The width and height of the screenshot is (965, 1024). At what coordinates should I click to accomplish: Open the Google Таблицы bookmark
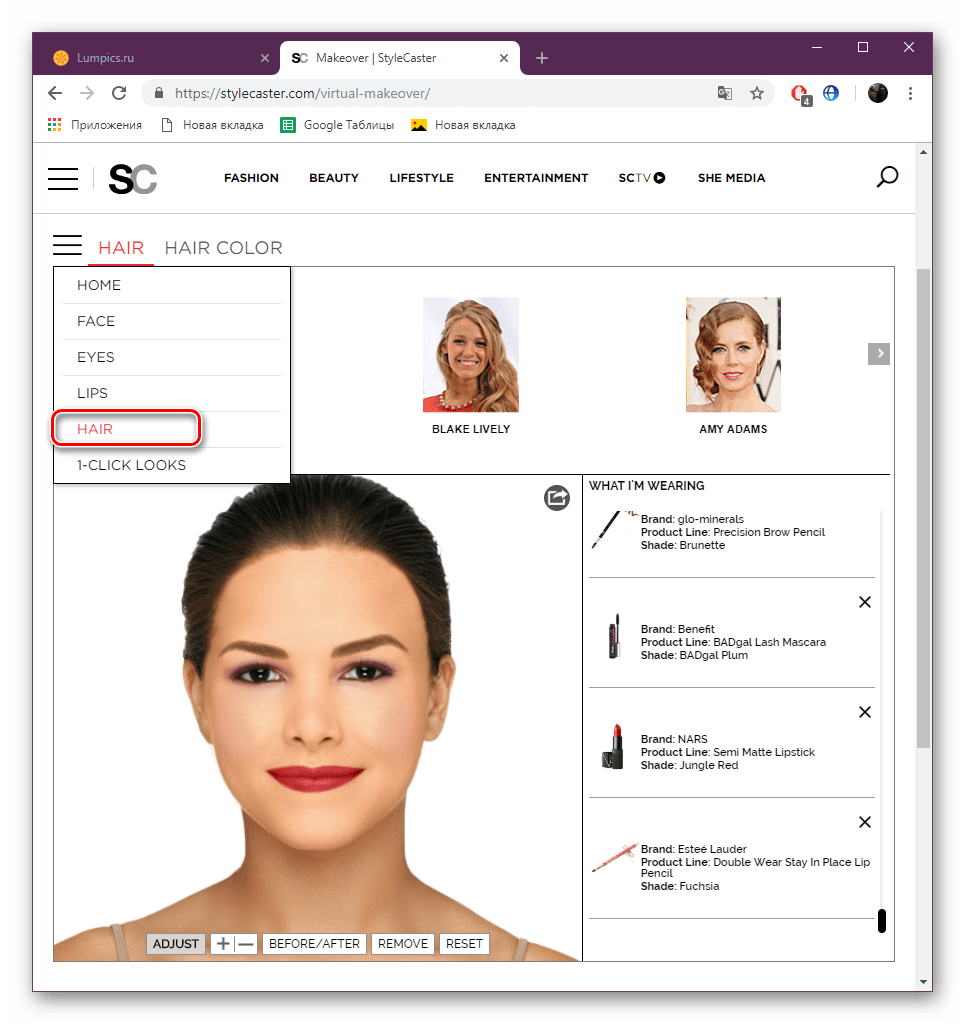(x=337, y=125)
